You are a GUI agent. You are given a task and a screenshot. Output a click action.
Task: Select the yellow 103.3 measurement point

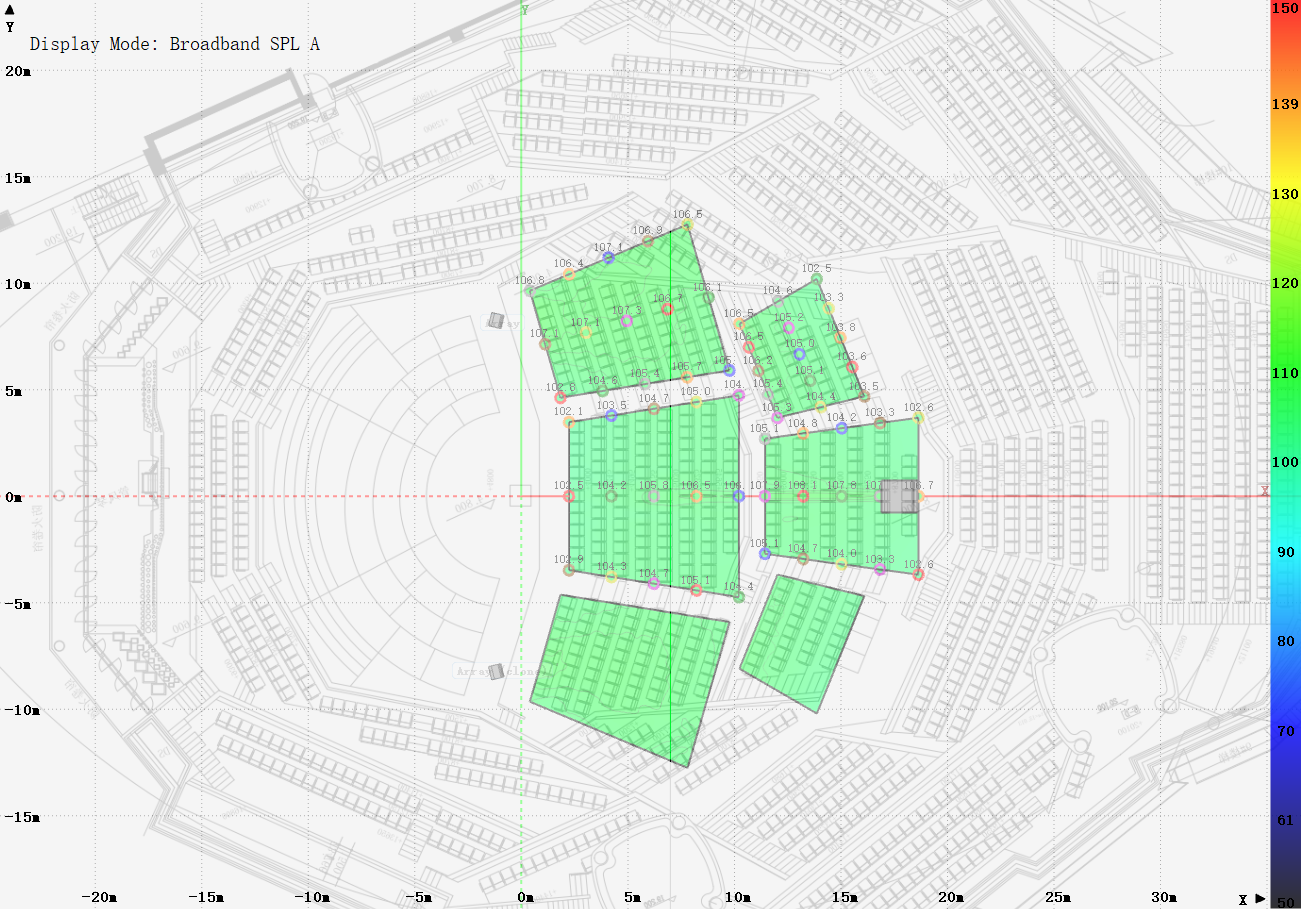click(829, 308)
